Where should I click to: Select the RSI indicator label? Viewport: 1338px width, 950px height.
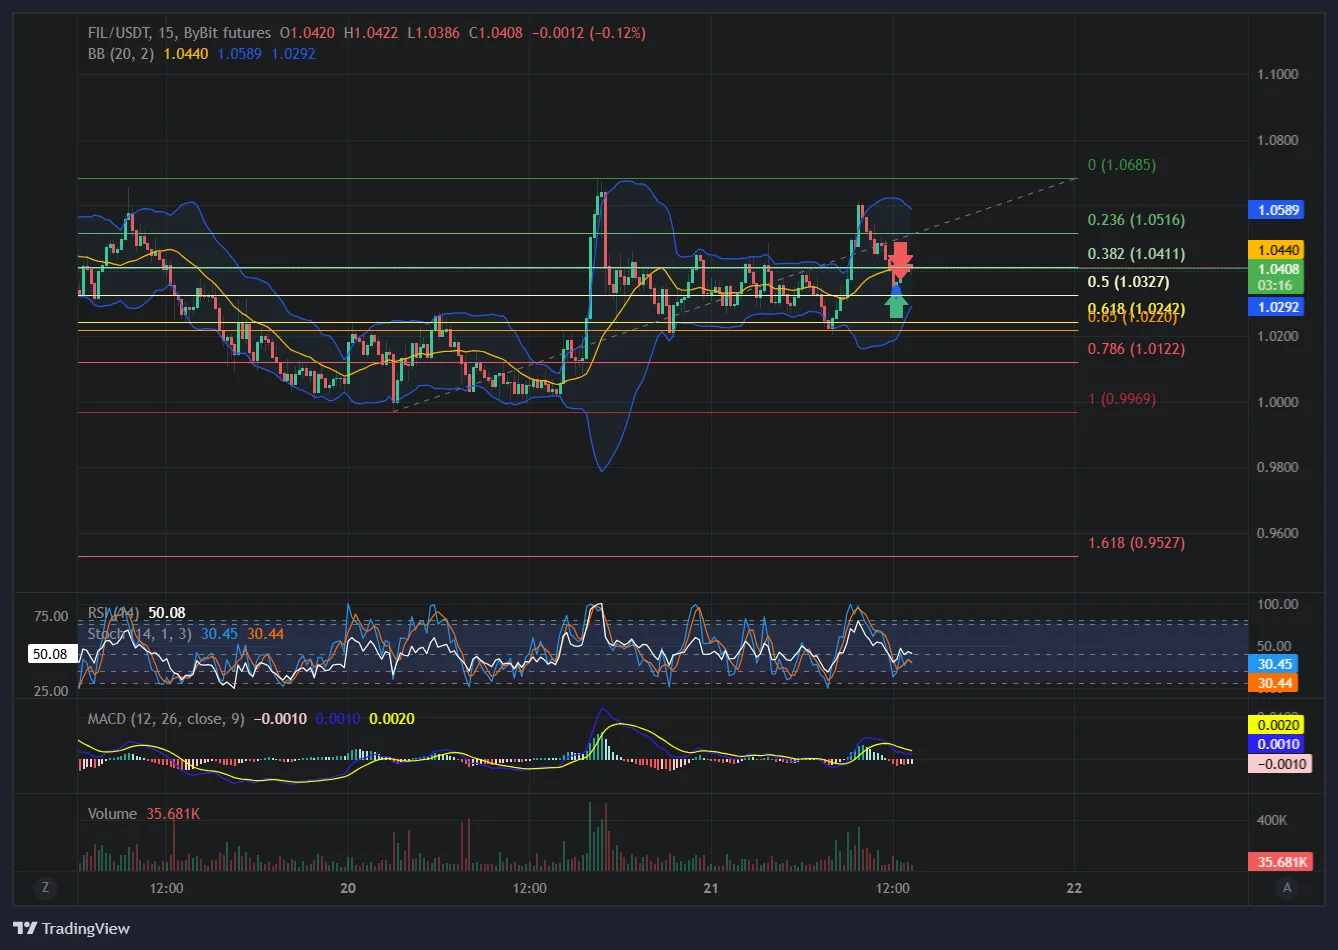click(x=114, y=613)
